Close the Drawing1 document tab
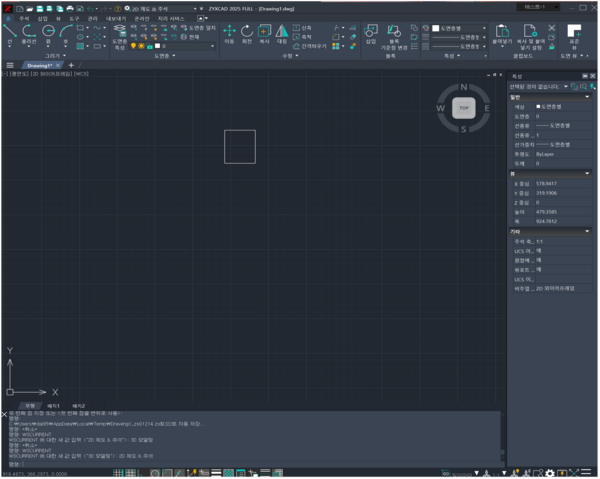The image size is (600, 479). (58, 65)
